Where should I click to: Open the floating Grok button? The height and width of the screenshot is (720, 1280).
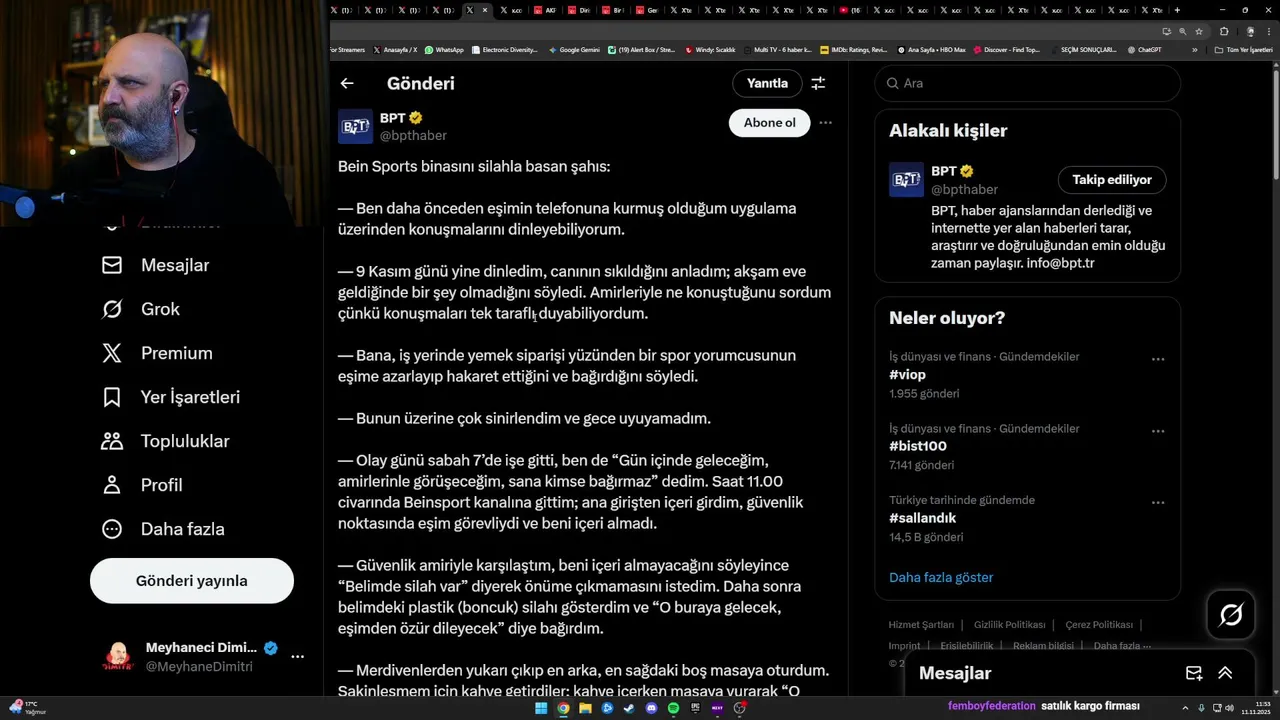pos(1231,614)
